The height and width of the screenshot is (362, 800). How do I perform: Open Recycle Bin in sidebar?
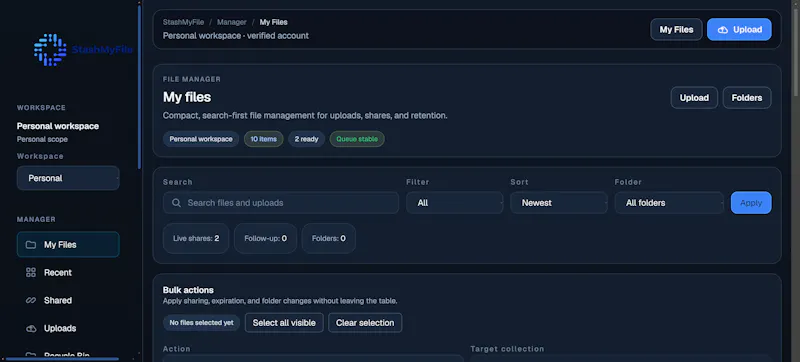pos(68,355)
